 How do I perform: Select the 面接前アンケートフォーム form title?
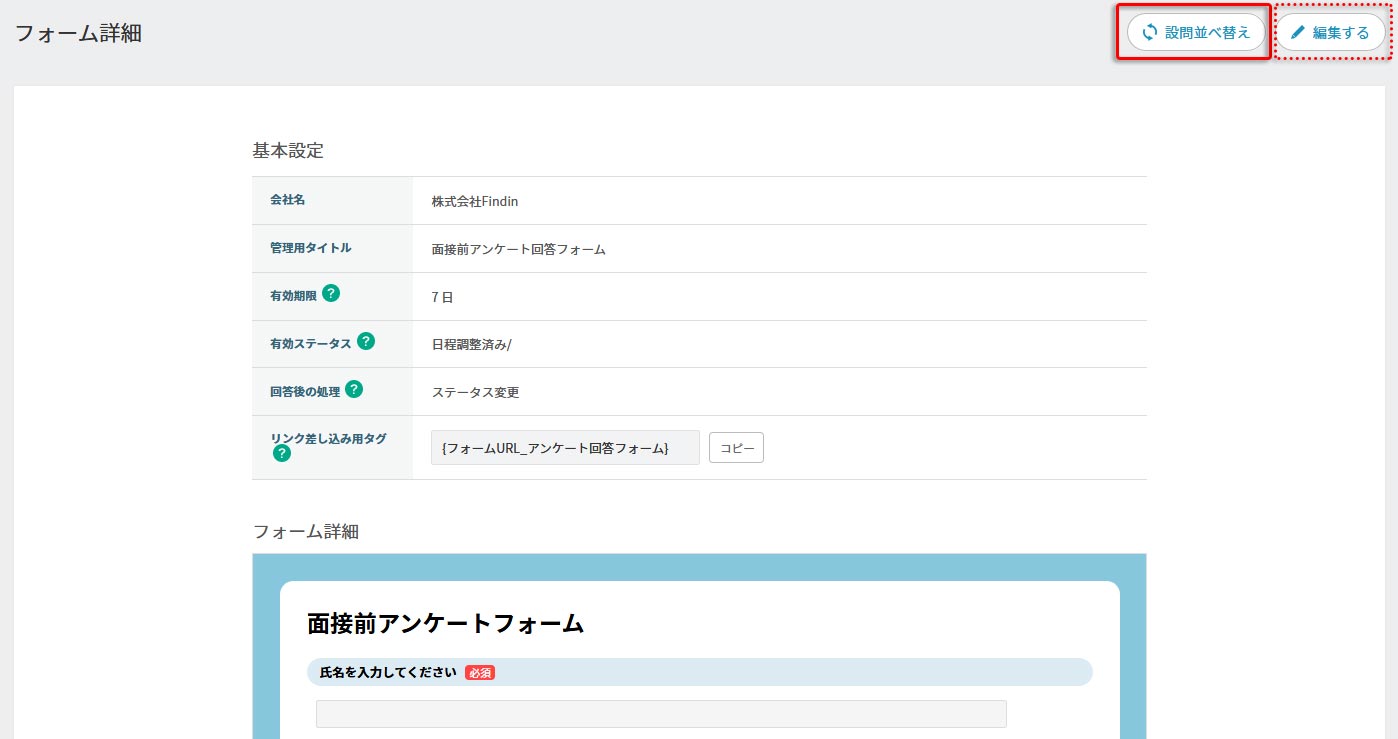[445, 623]
